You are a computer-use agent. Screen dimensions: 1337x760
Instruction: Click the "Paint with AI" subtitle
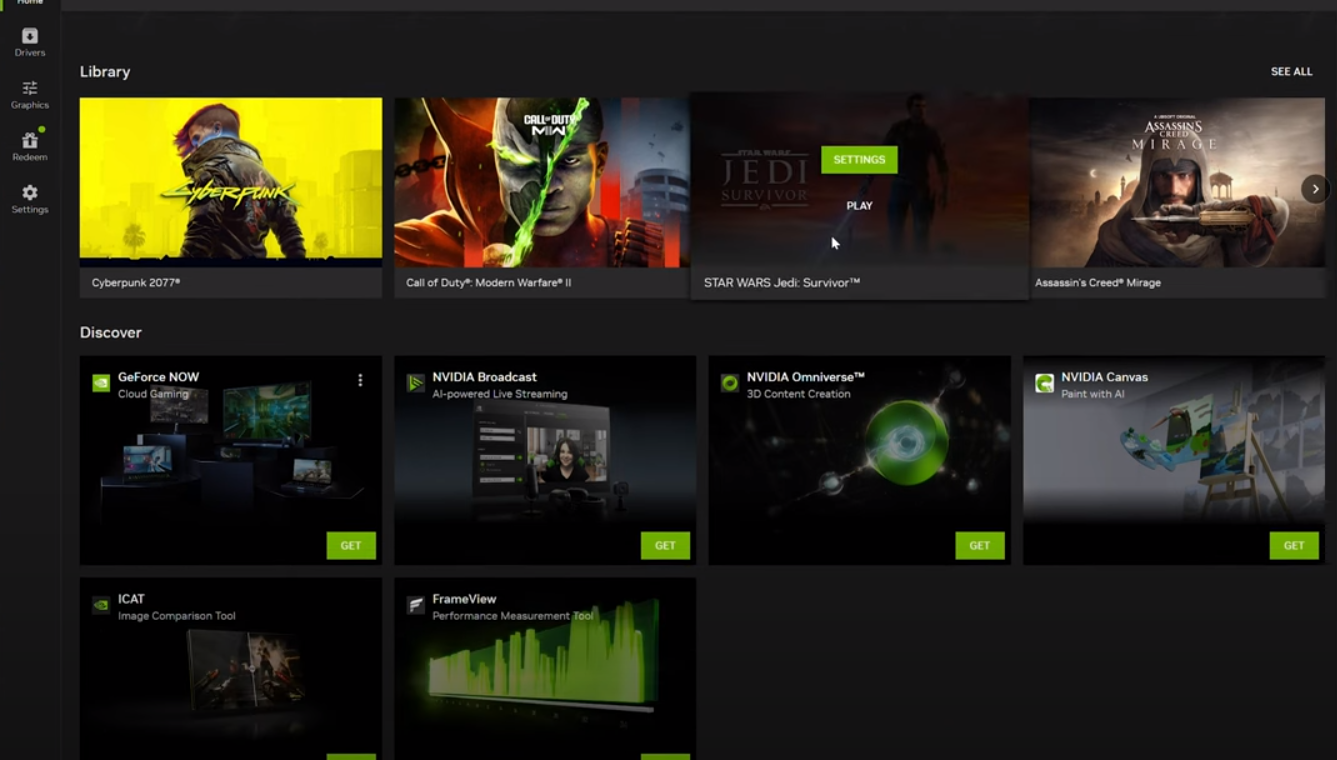click(1093, 394)
